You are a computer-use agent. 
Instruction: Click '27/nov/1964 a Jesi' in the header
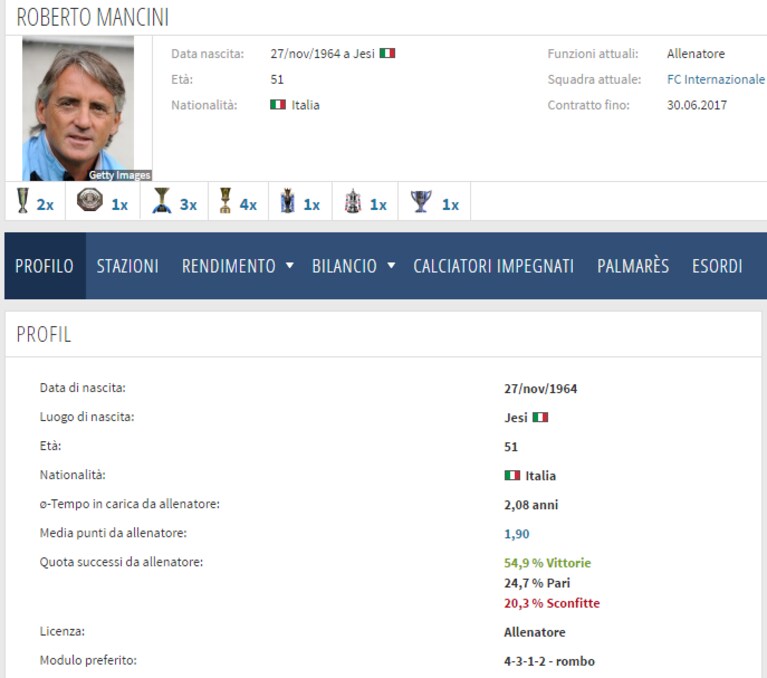(322, 53)
